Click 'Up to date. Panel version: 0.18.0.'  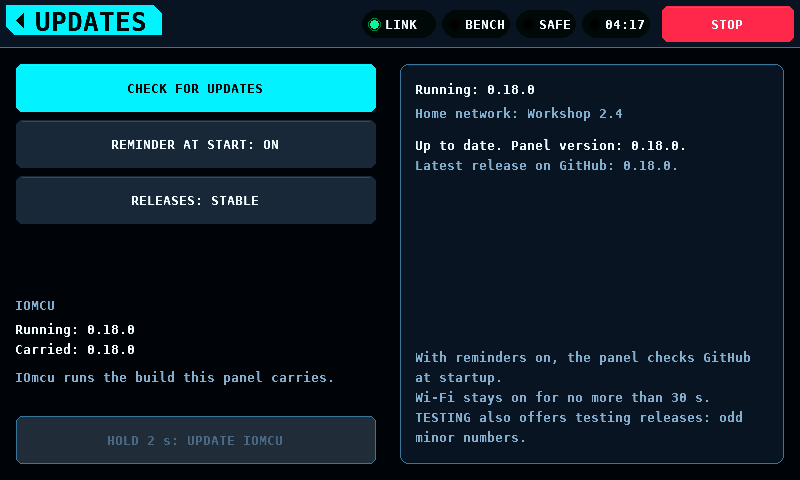point(550,146)
